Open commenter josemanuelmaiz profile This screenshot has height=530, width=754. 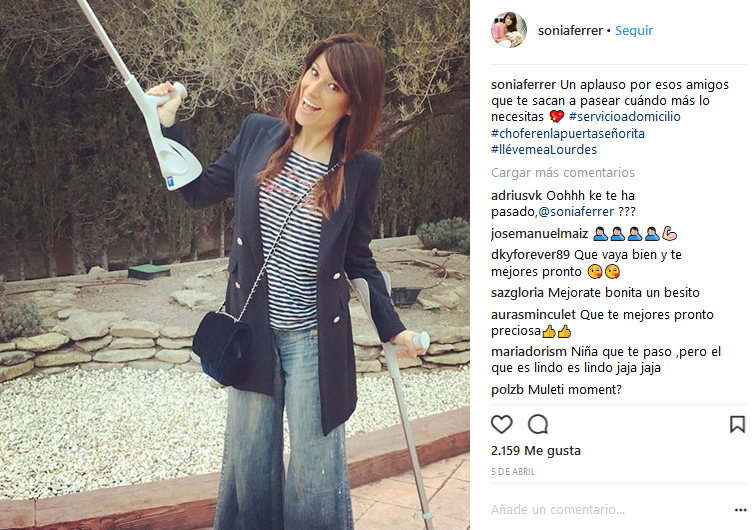[x=540, y=234]
